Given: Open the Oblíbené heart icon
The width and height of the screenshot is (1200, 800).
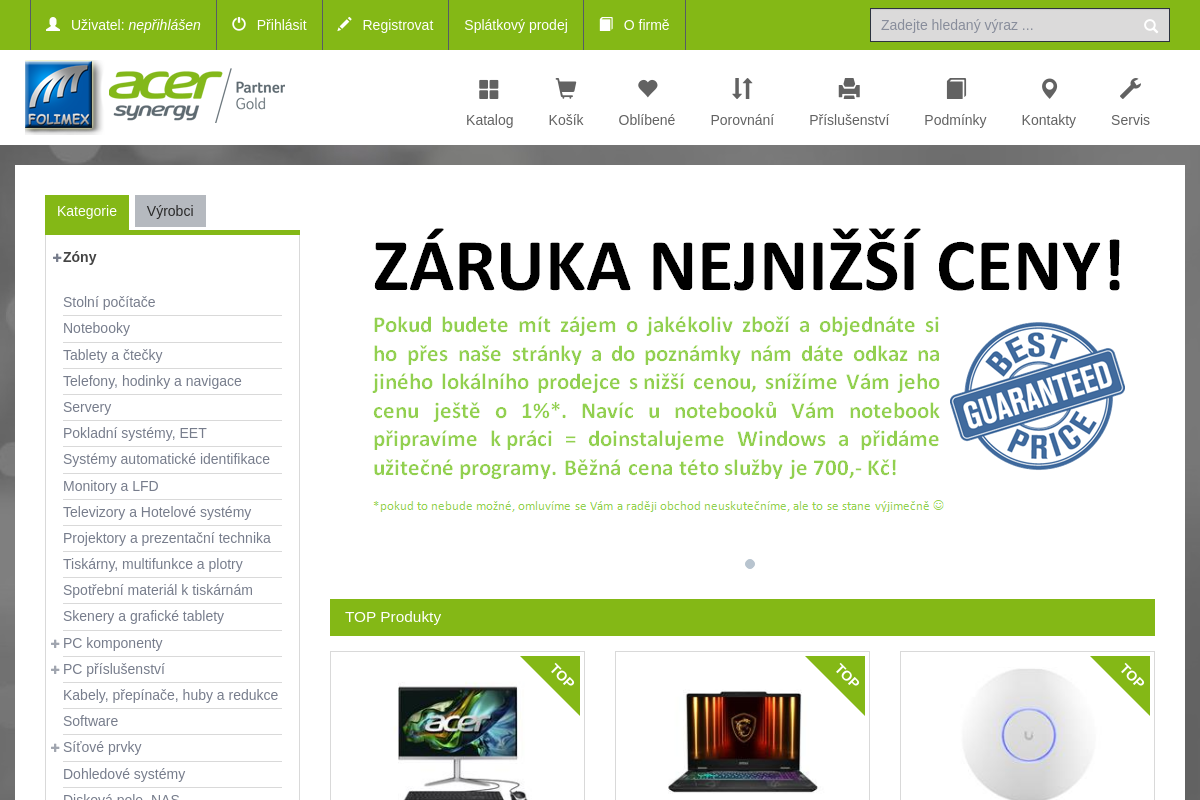Looking at the screenshot, I should click(x=647, y=89).
